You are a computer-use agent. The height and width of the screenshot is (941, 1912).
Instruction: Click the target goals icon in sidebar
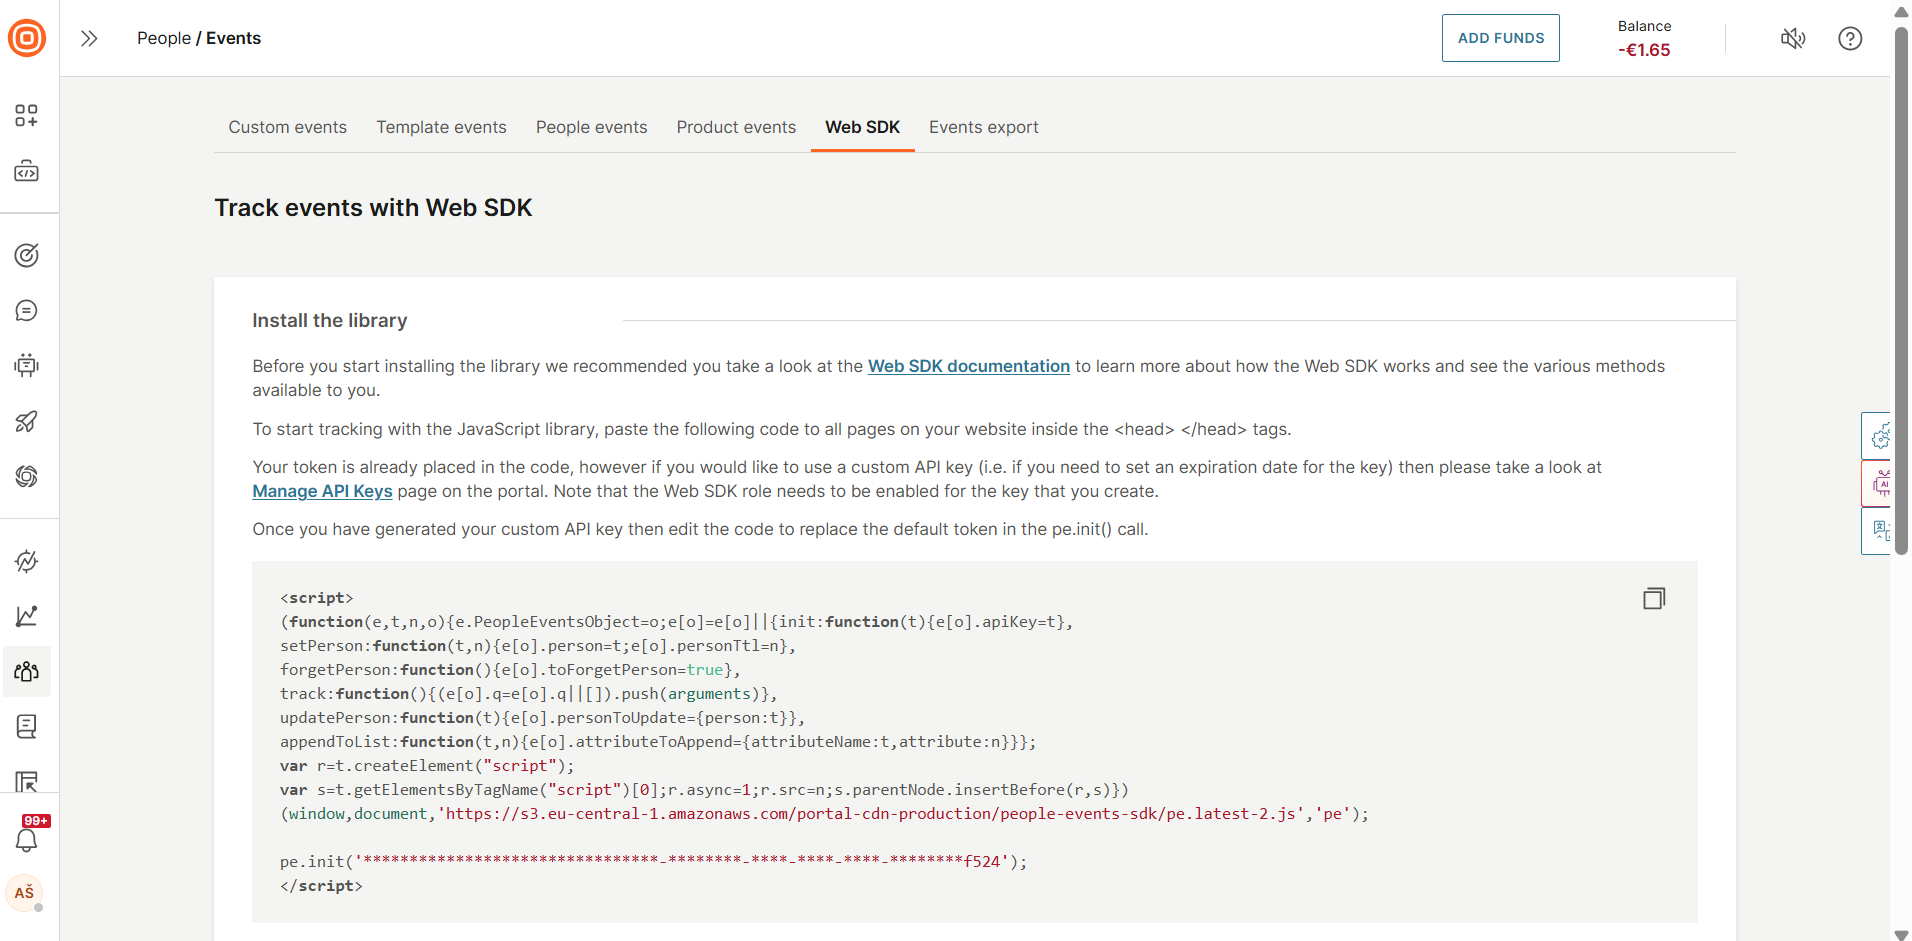[x=27, y=255]
